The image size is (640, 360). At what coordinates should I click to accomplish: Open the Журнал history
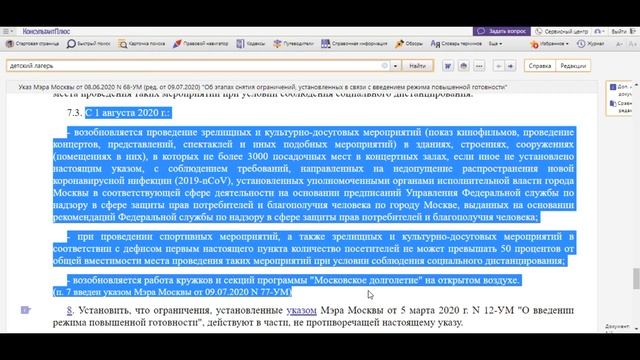[x=591, y=44]
